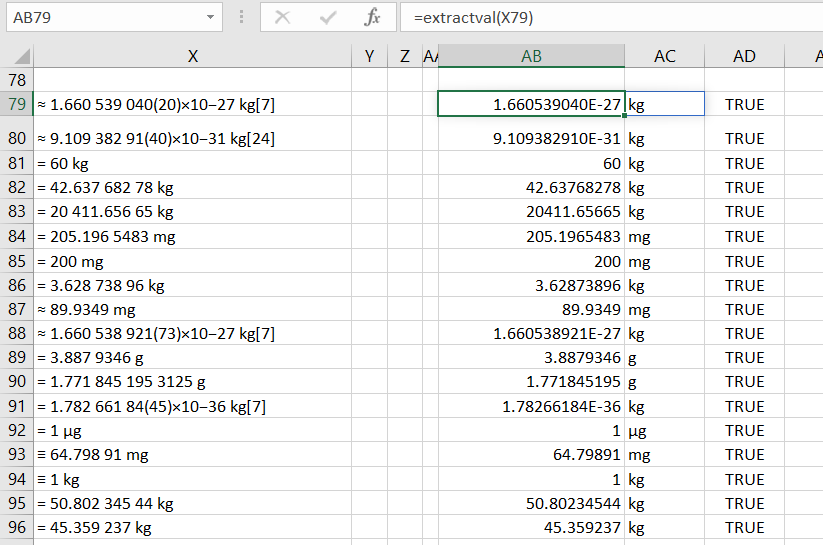Select column AC header
This screenshot has height=545, width=823.
click(664, 57)
